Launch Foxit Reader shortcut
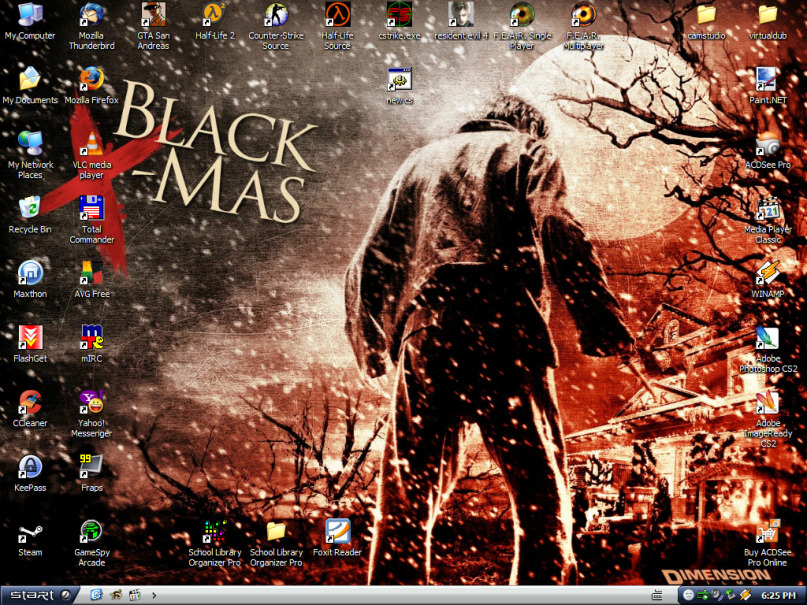Screen dimensions: 807x605 (x=337, y=538)
